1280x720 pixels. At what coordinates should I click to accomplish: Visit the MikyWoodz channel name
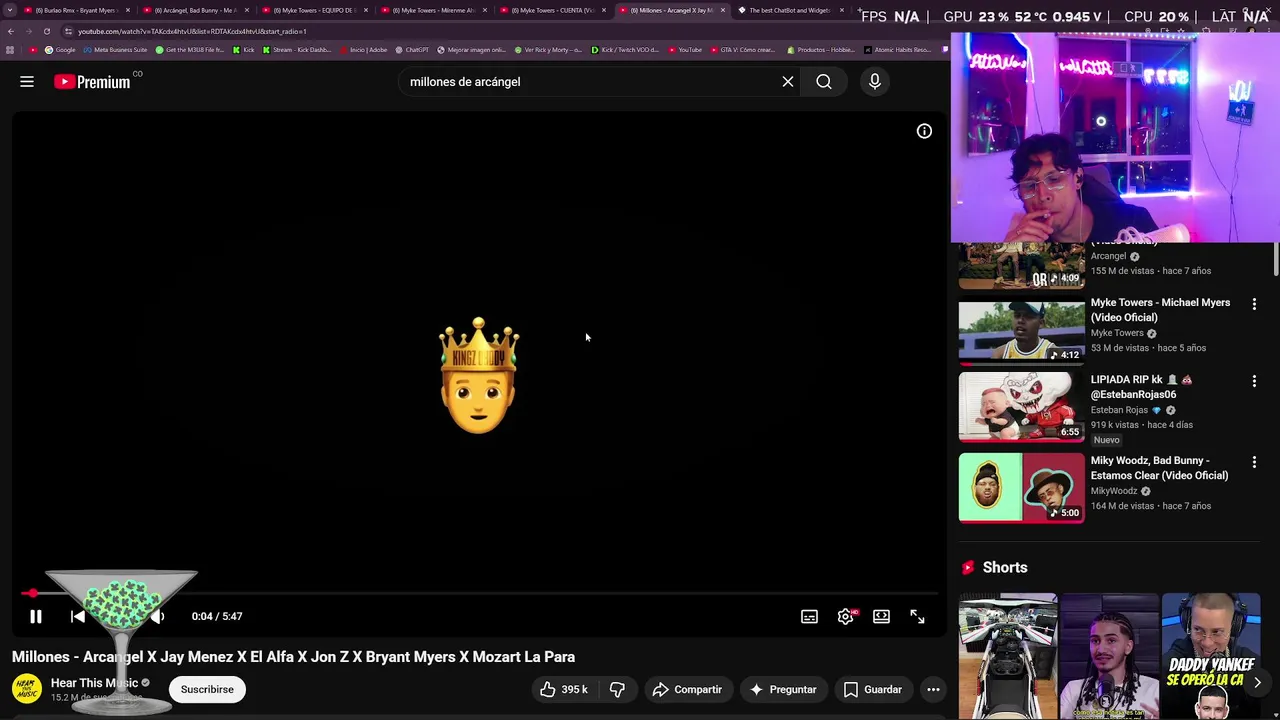click(1114, 491)
